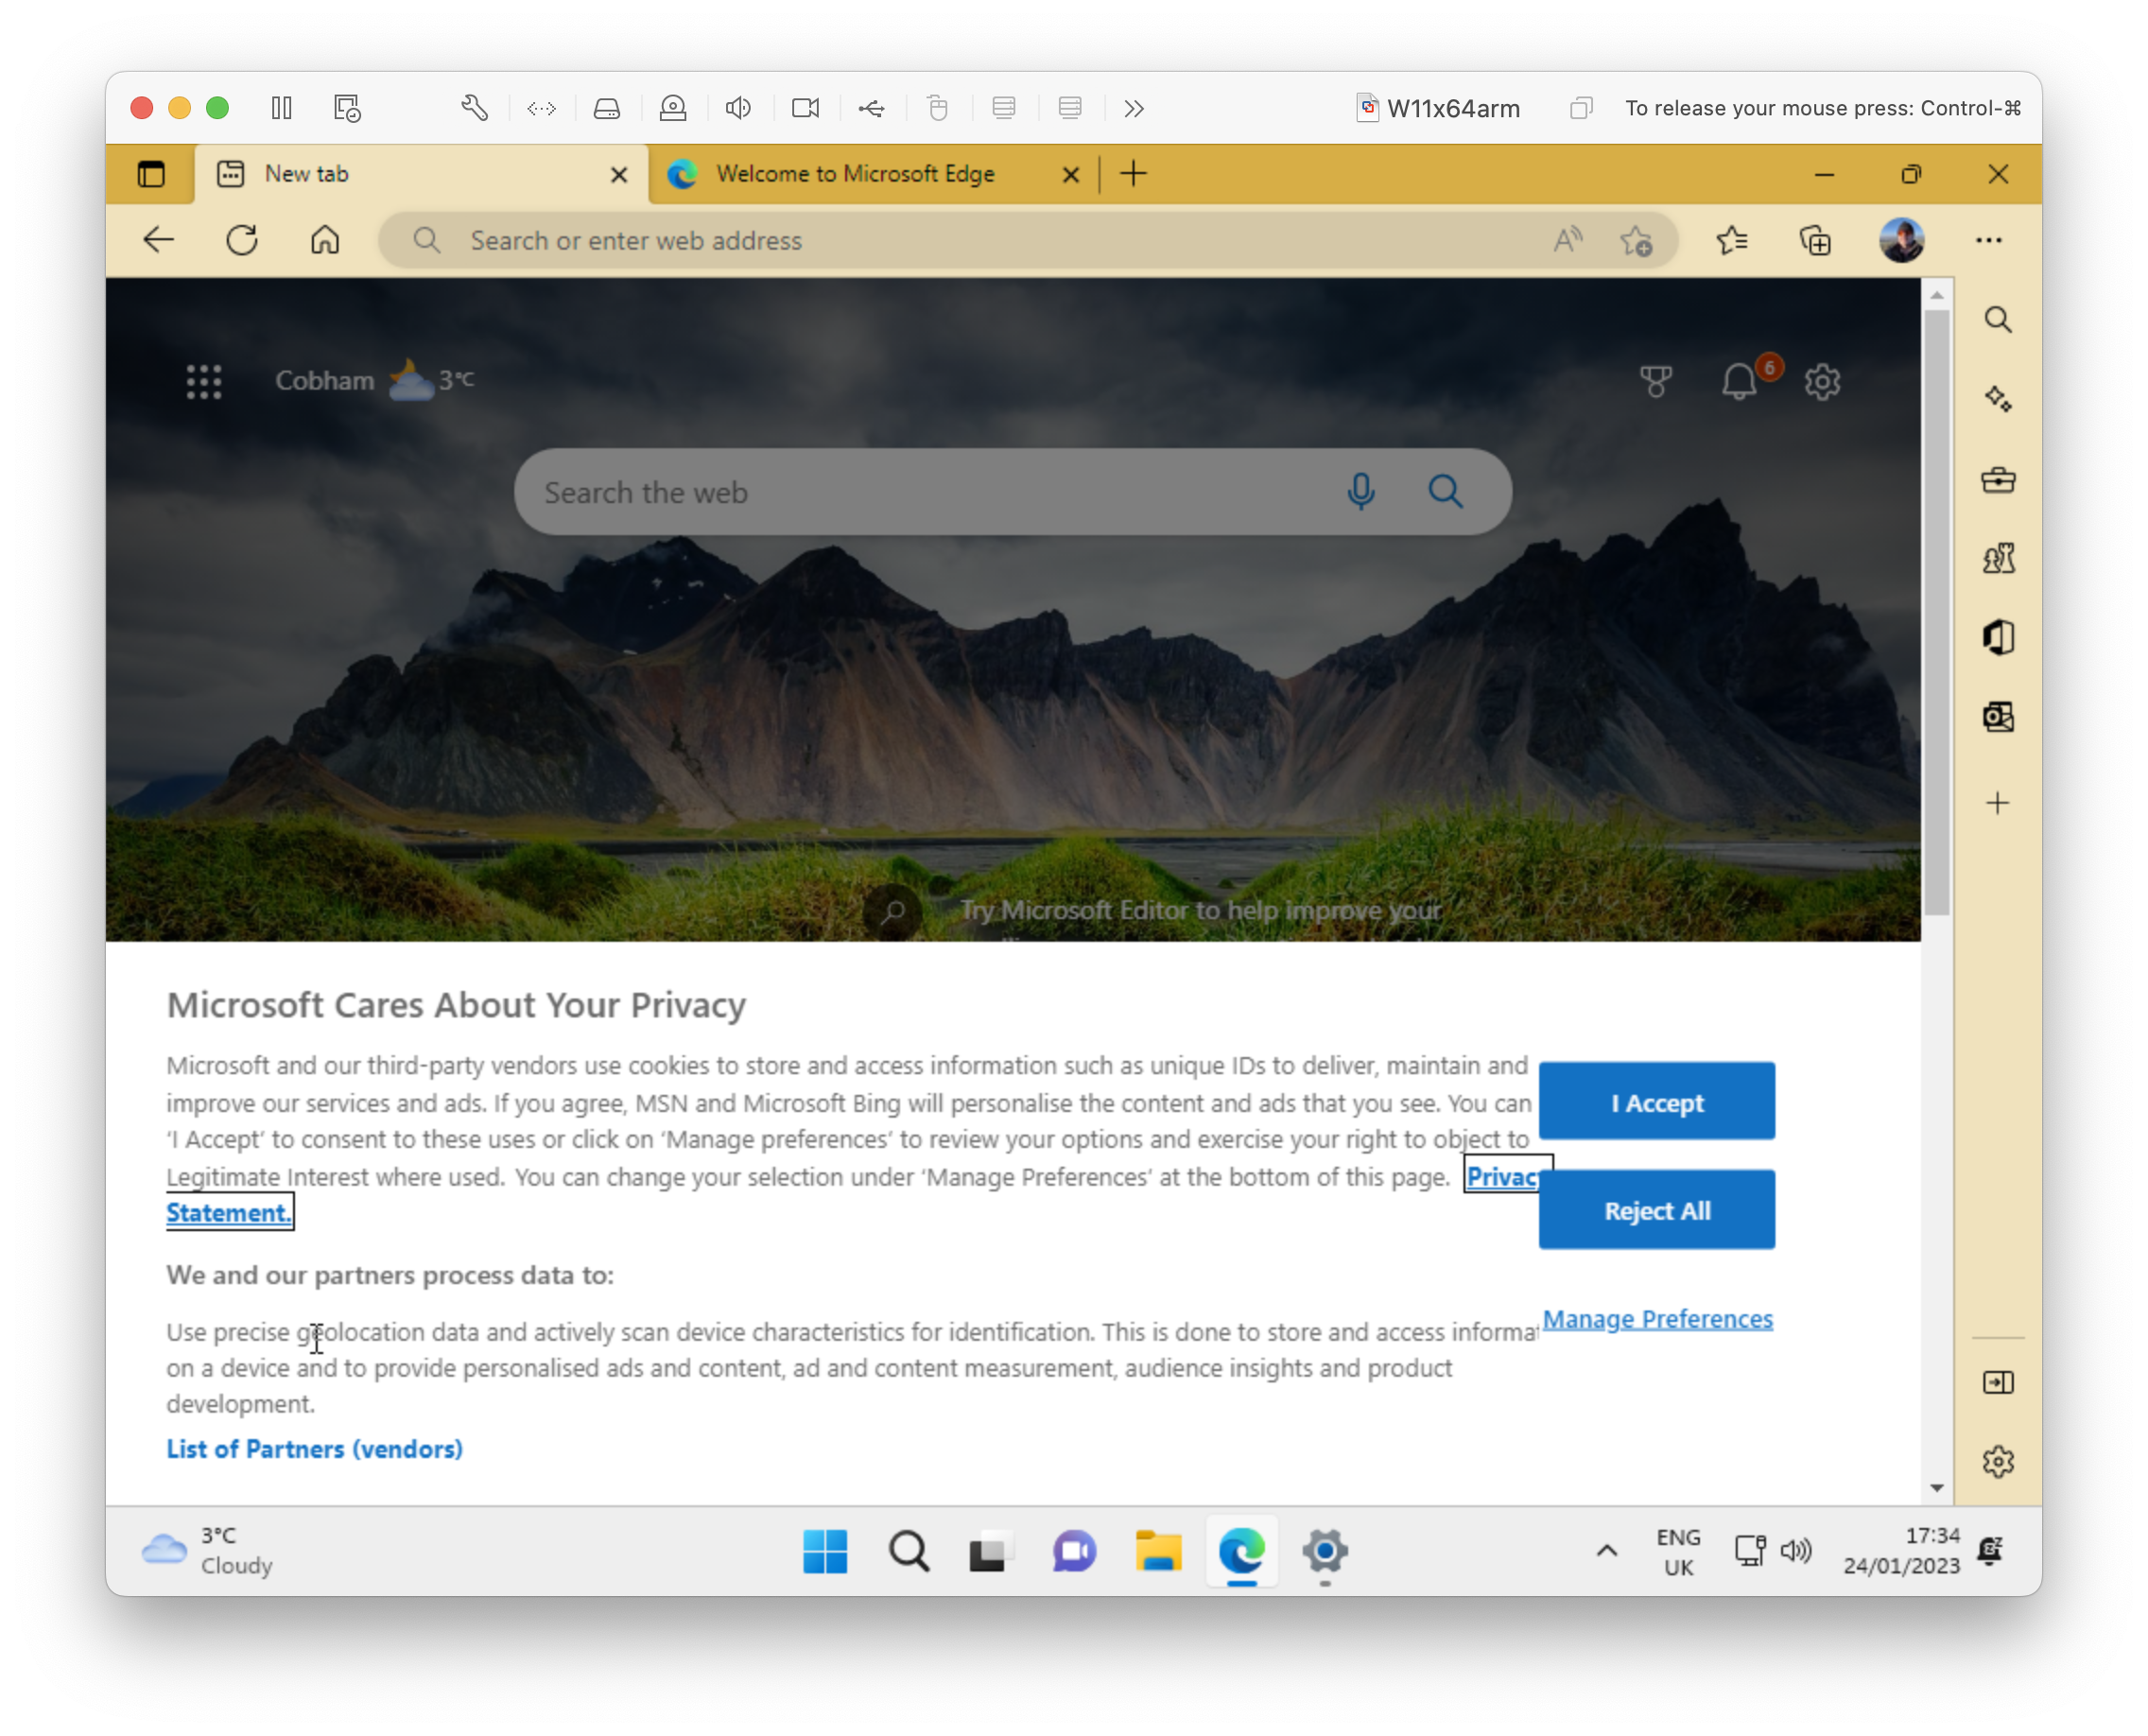Open the apps launcher grid icon

pyautogui.click(x=204, y=381)
